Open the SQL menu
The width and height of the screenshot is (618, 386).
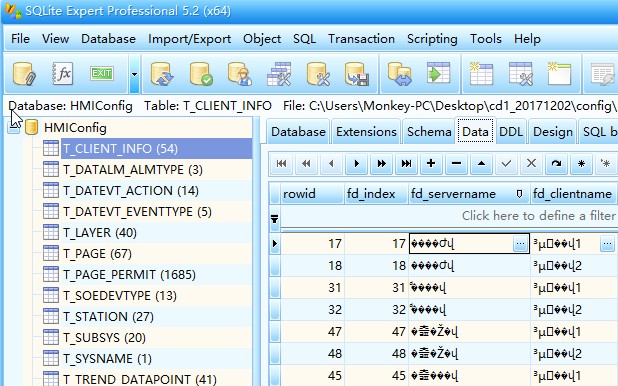click(x=304, y=39)
